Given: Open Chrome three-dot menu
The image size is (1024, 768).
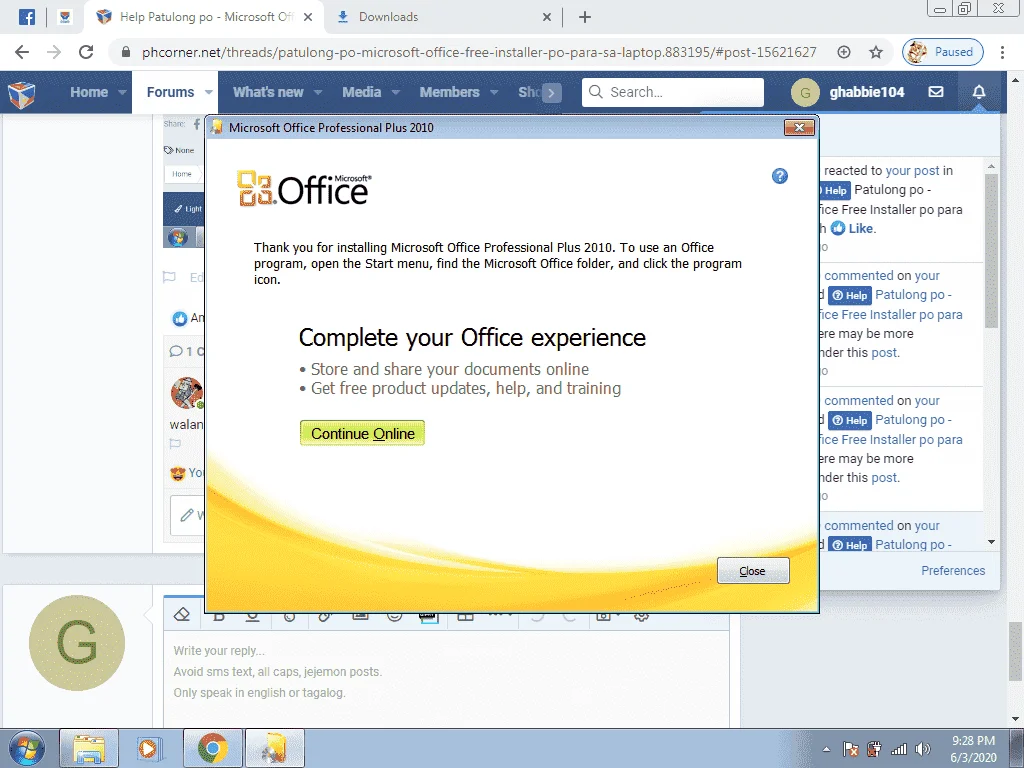Looking at the screenshot, I should (1002, 52).
